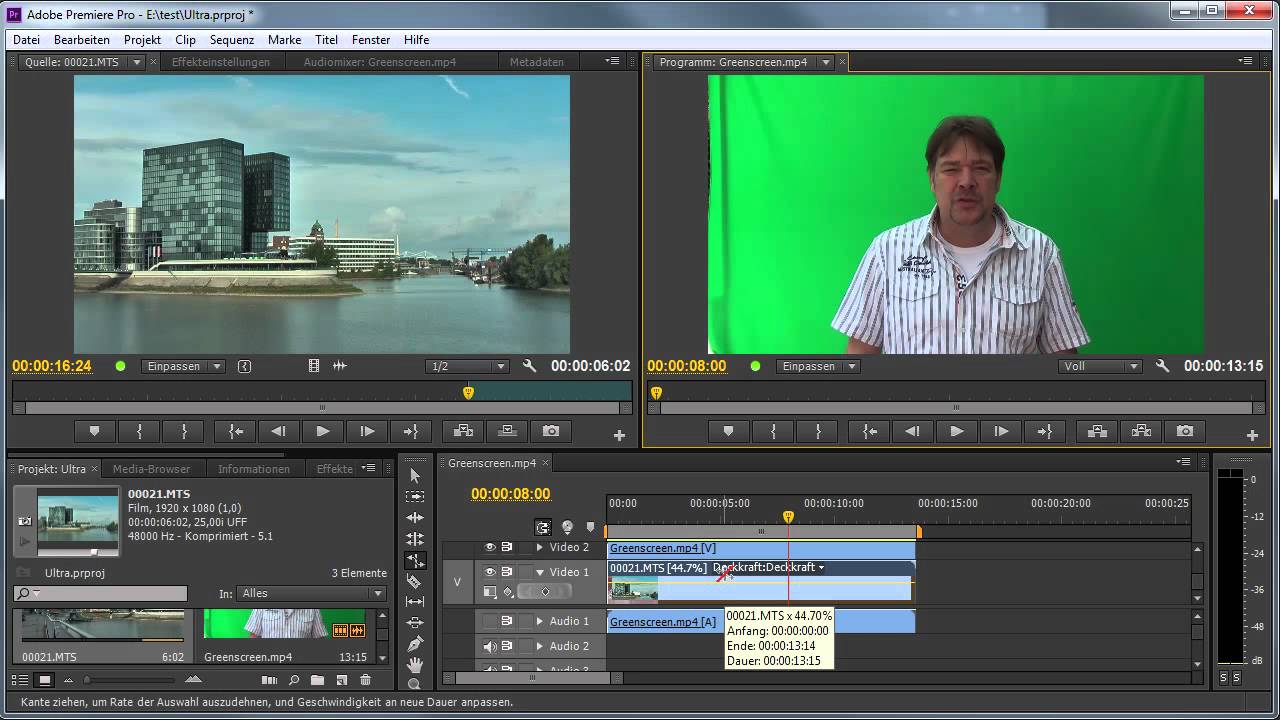This screenshot has height=720, width=1280.
Task: Add marker in Source monitor
Action: click(95, 431)
